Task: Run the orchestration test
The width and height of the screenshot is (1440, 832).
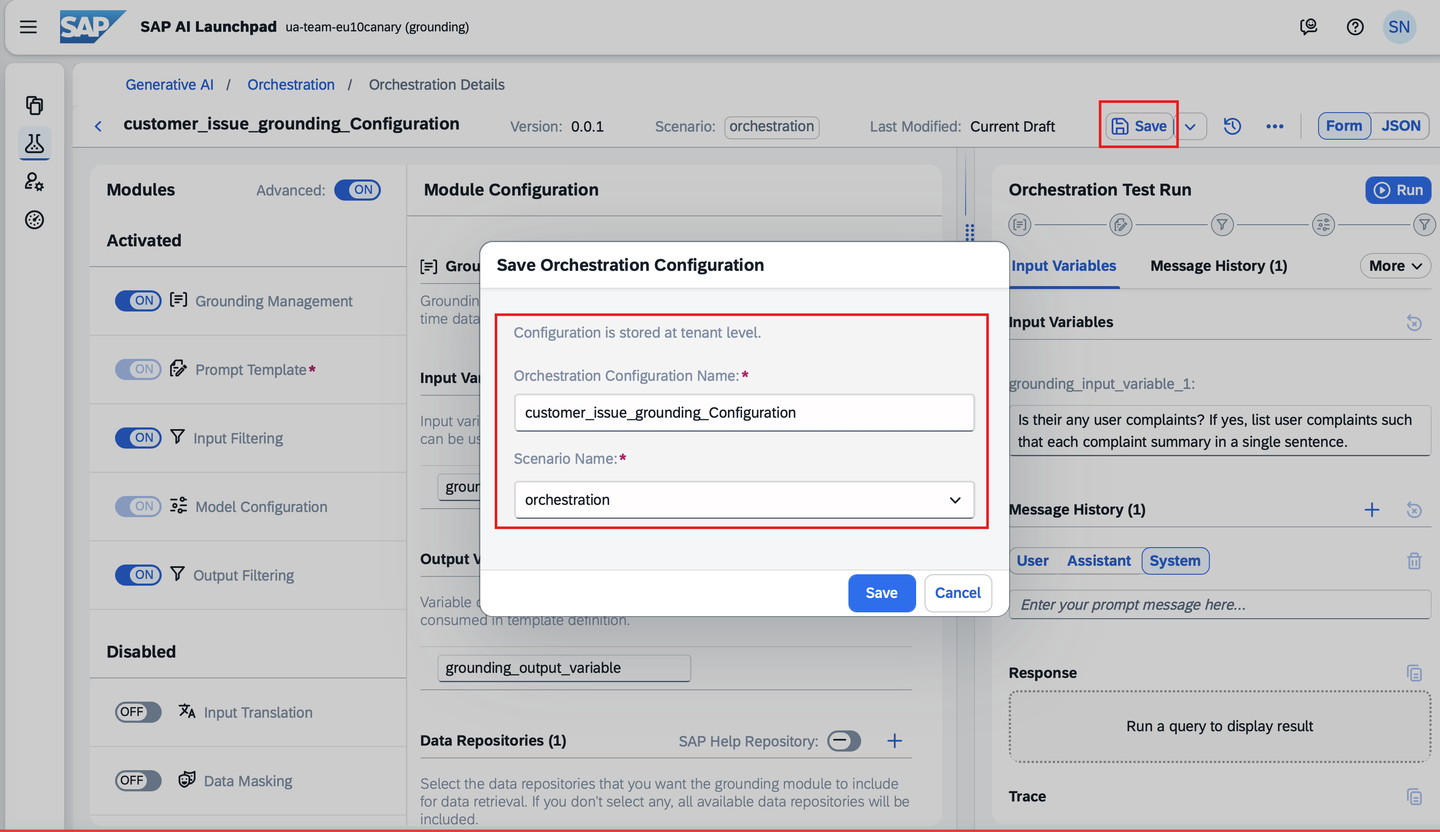Action: (1398, 190)
